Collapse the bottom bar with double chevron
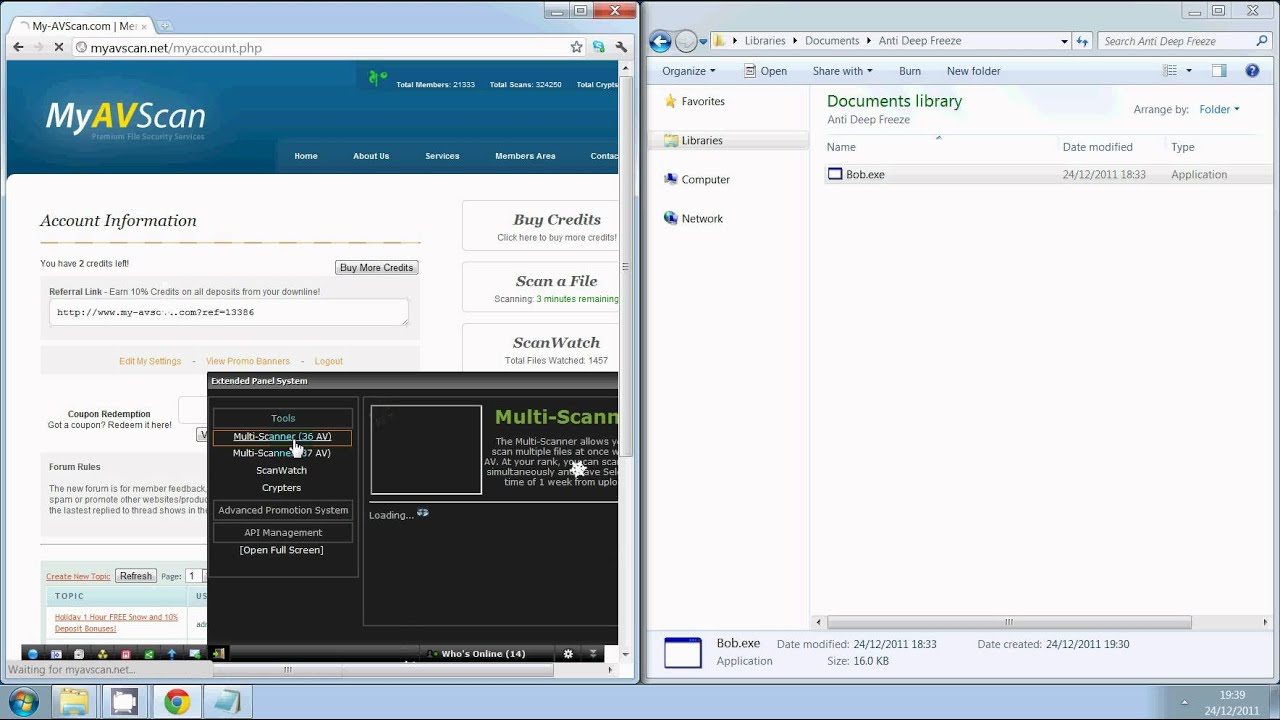Image resolution: width=1280 pixels, height=720 pixels. pos(593,654)
